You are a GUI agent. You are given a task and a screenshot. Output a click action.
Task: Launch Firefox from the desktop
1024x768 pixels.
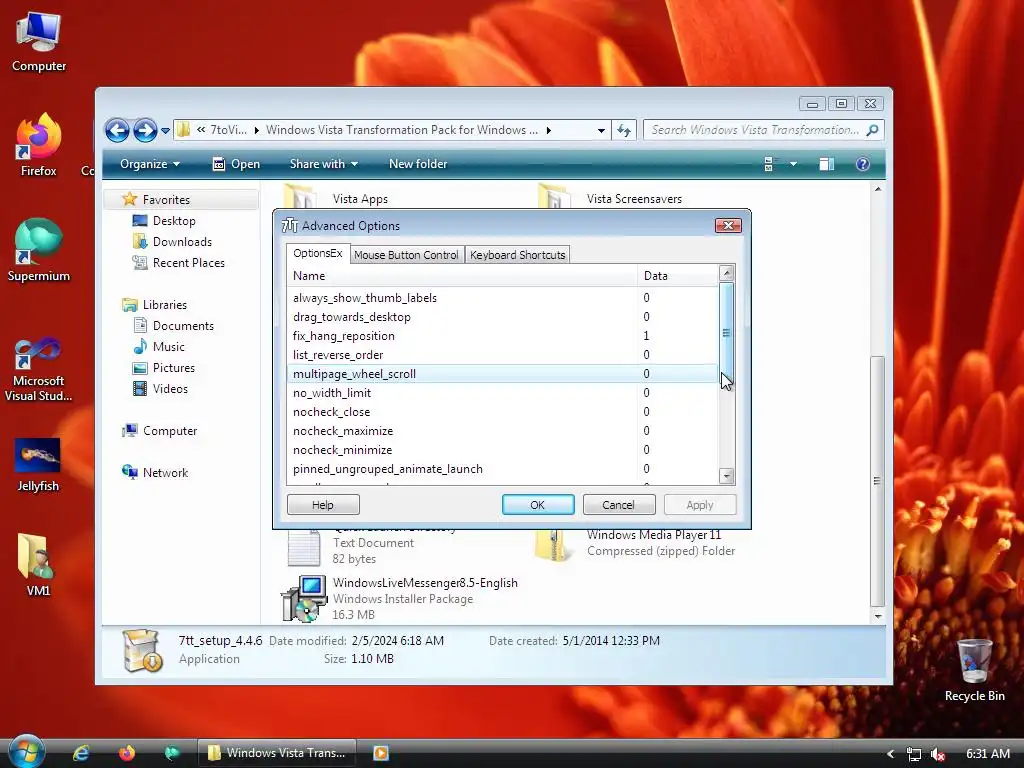pos(39,146)
